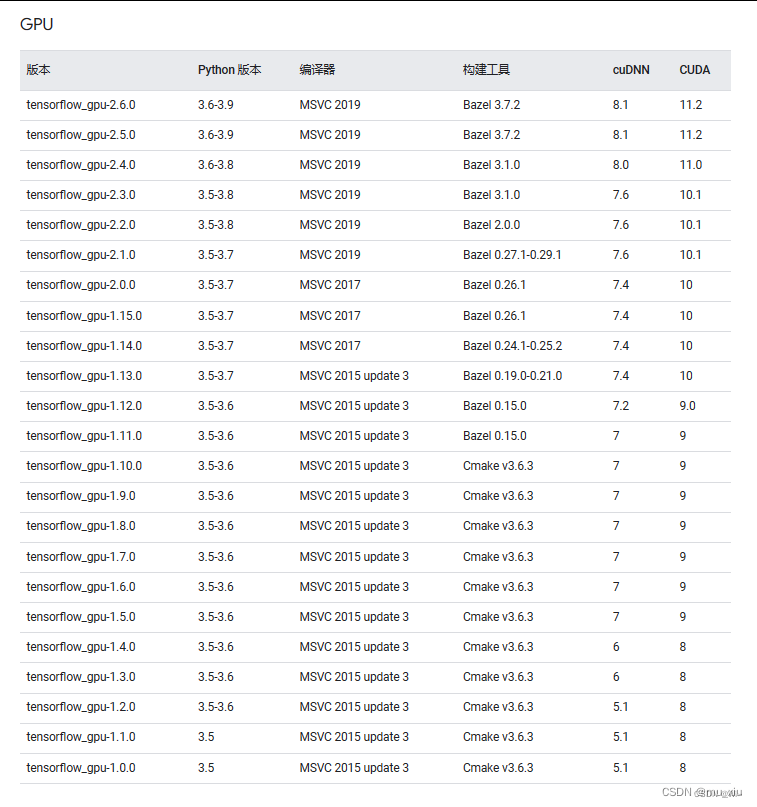Click Cmake v3.6.3 in the tensorflow_gpu-1.10.0 row
Viewport: 757px width, 807px height.
click(498, 466)
